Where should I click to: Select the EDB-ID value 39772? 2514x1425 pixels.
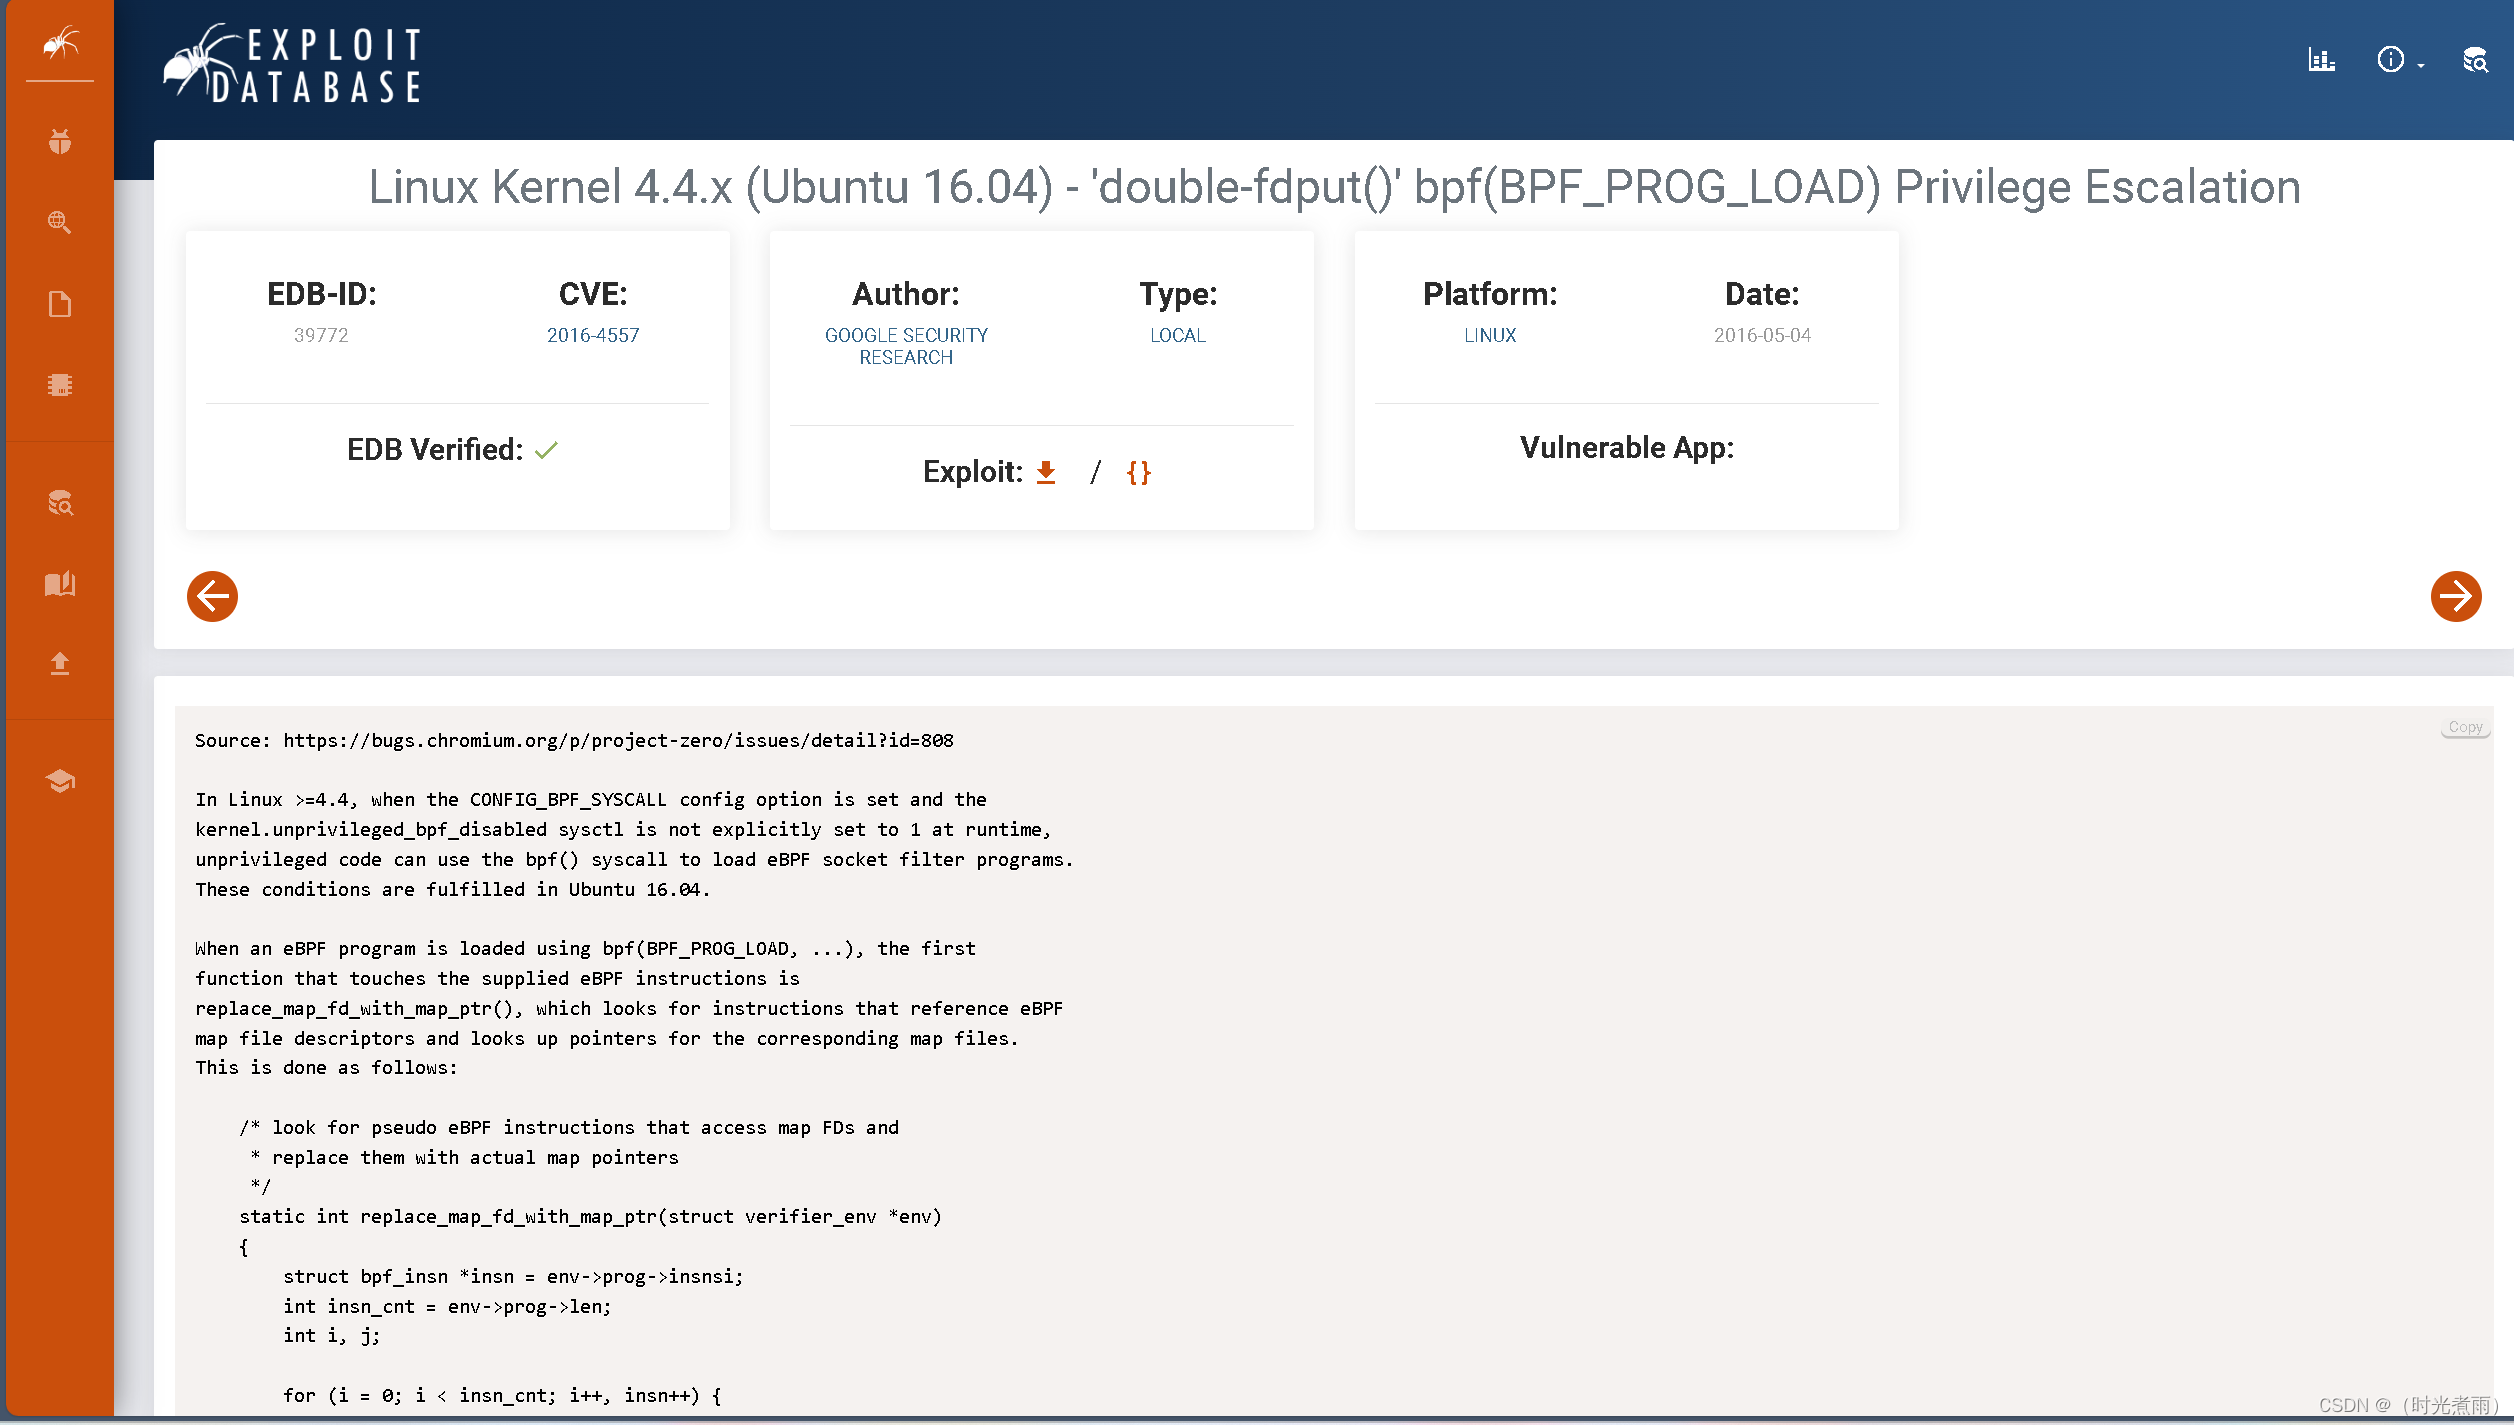tap(321, 335)
